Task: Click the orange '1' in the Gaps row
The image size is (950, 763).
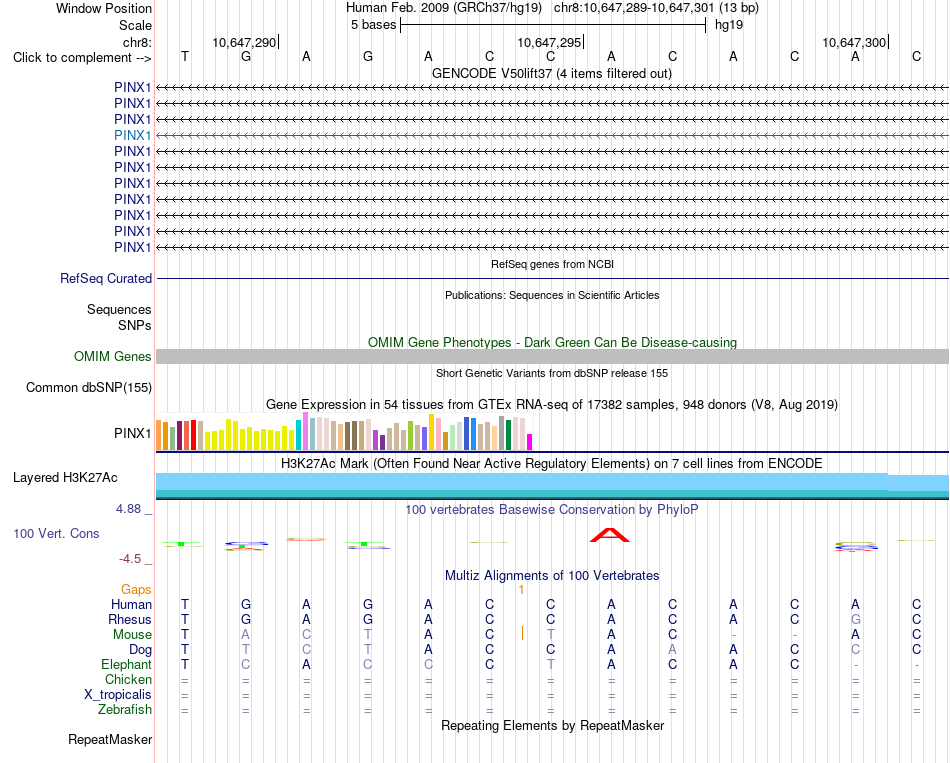Action: click(521, 590)
